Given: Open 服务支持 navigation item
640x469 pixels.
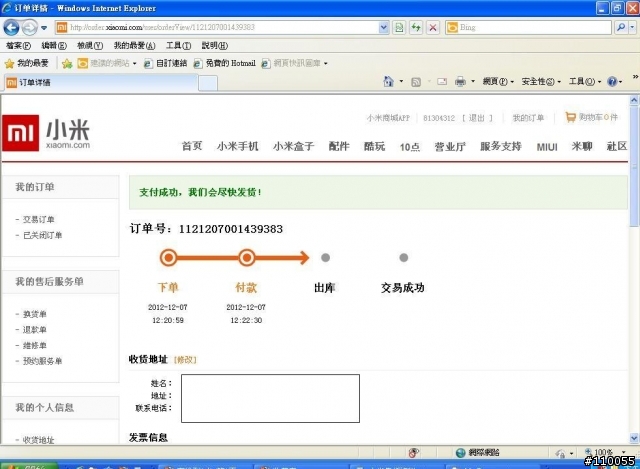Looking at the screenshot, I should [501, 146].
